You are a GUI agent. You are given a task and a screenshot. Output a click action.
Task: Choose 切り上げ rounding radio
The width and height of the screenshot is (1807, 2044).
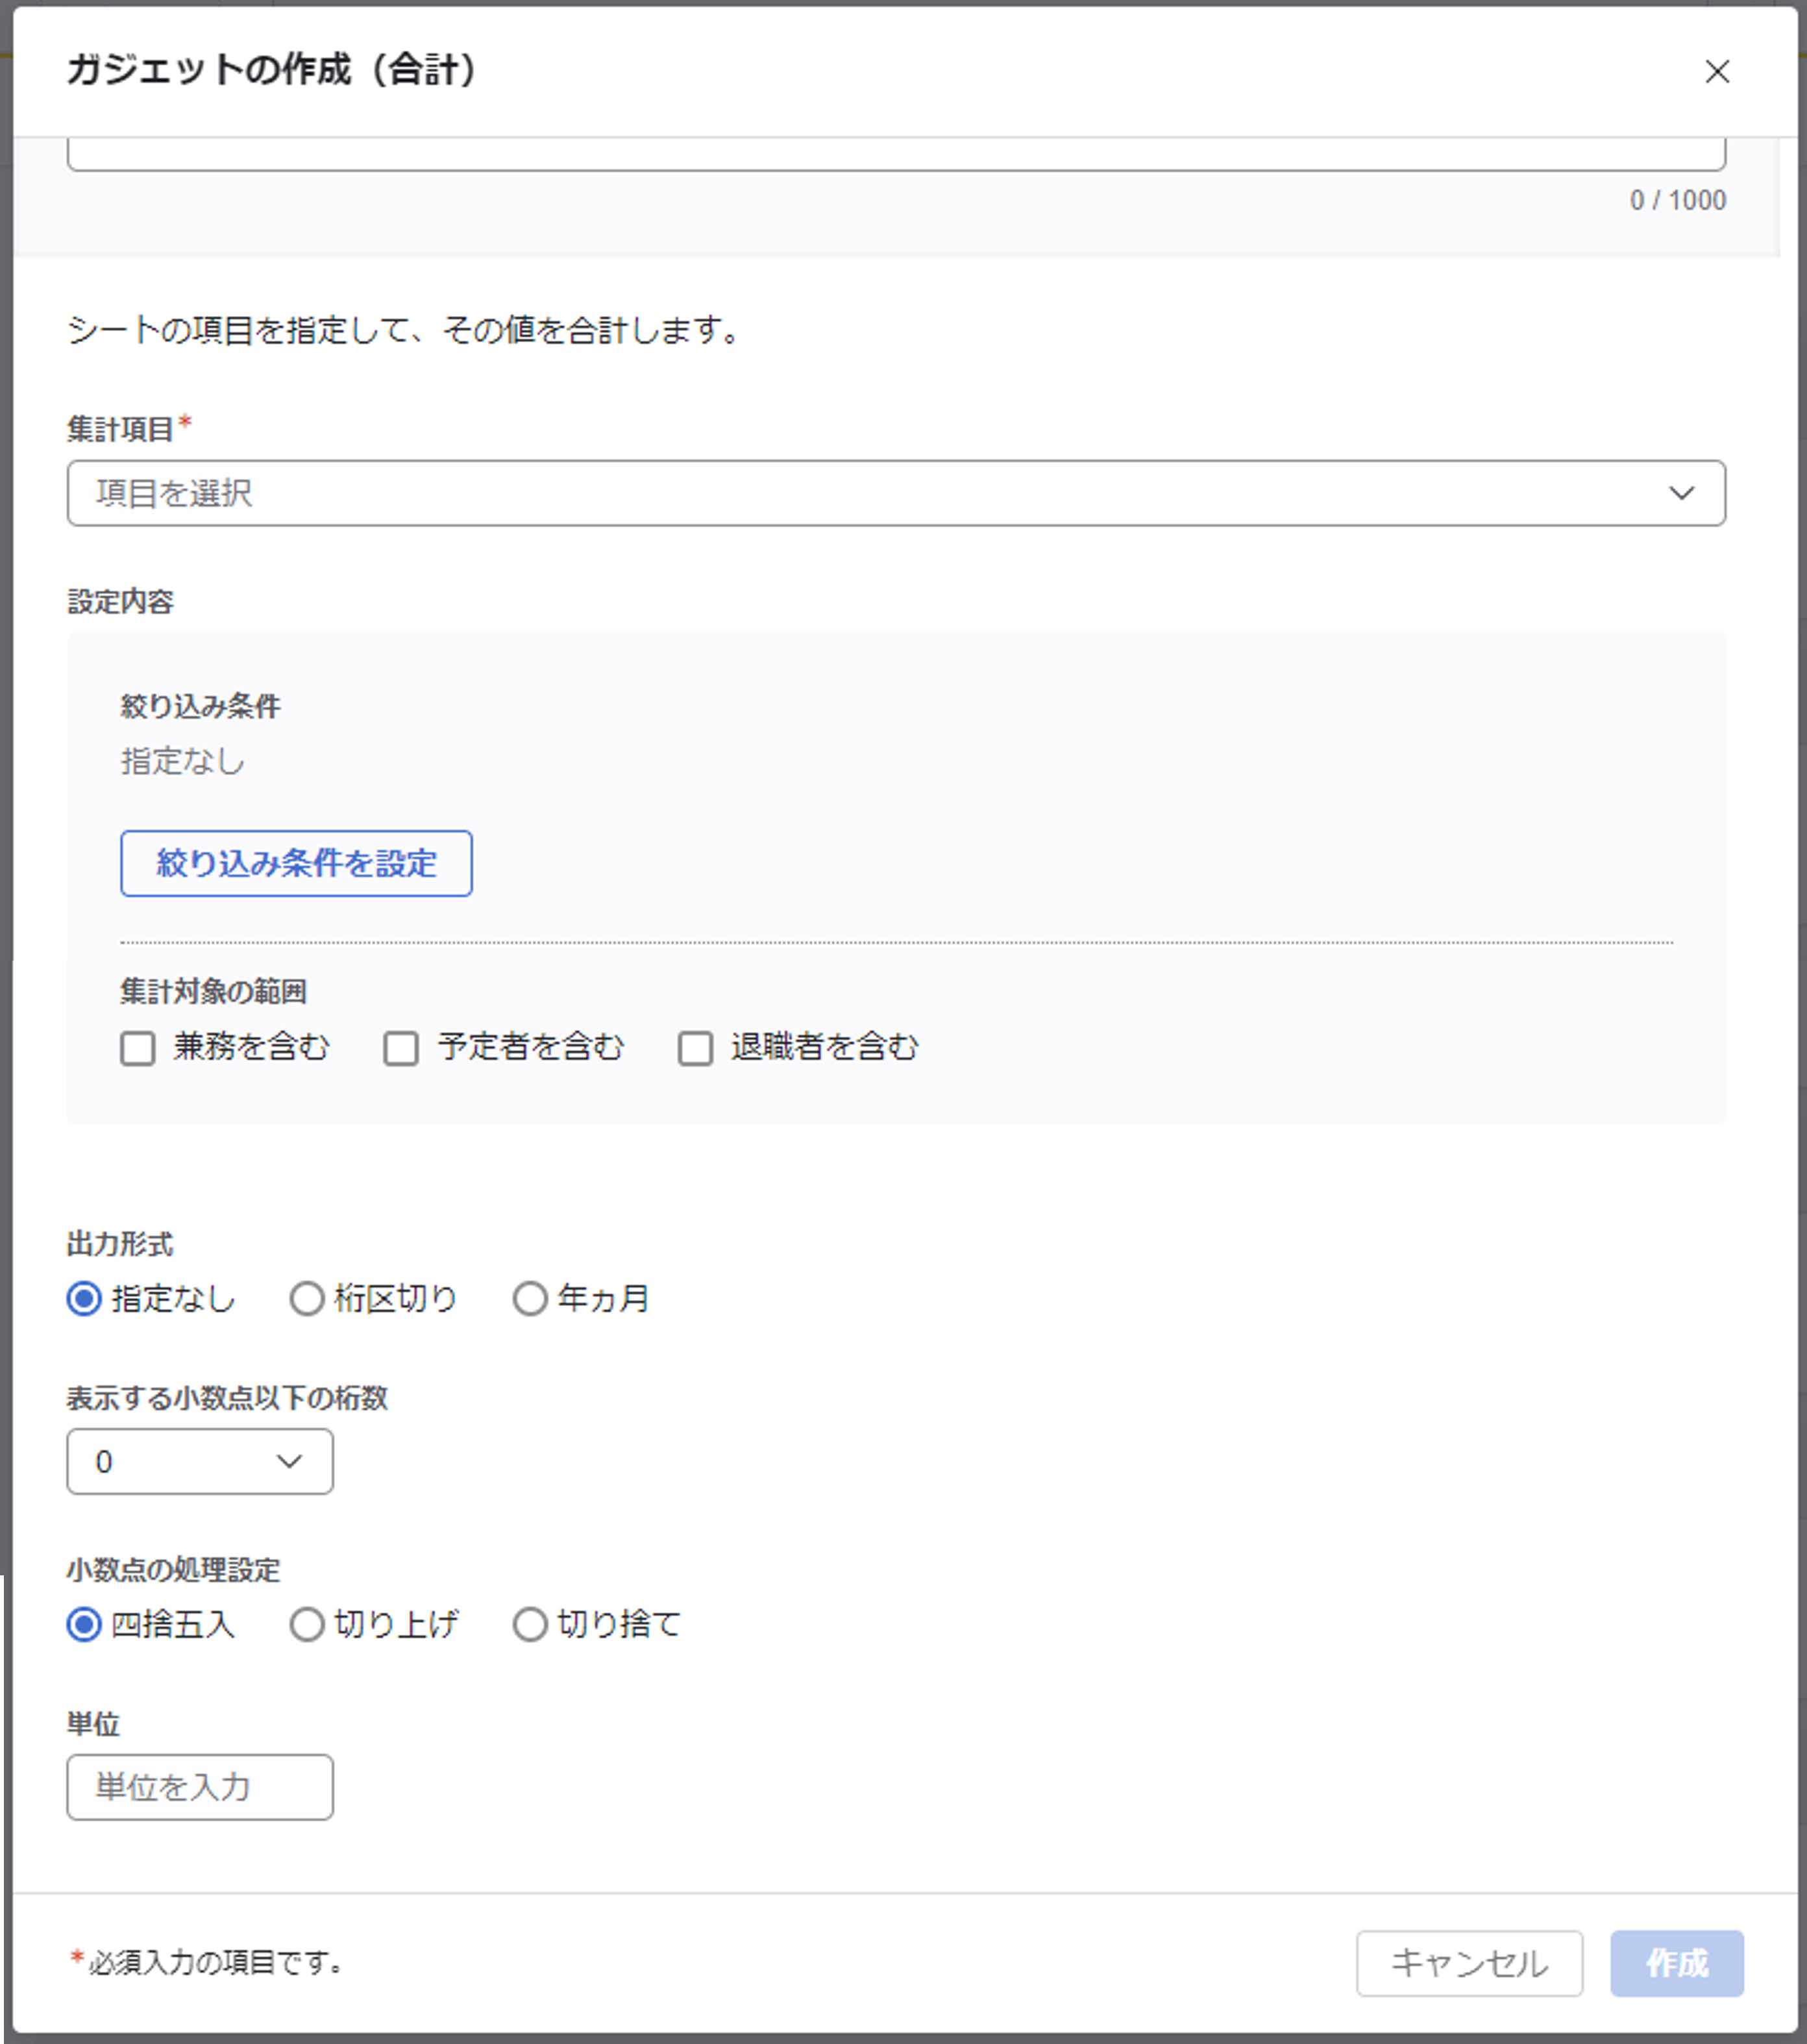coord(307,1624)
